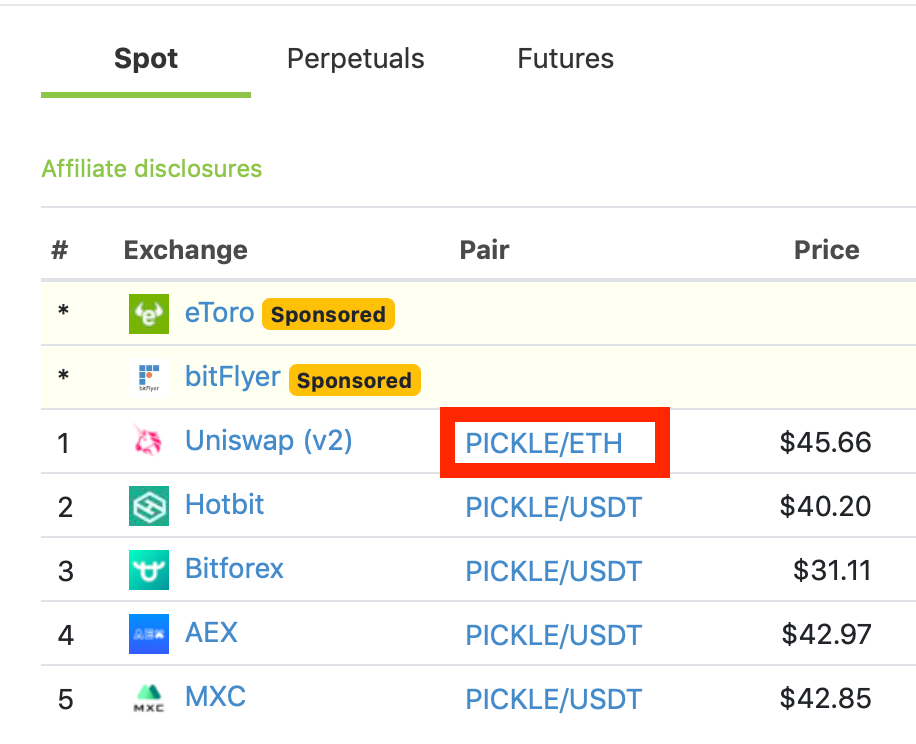
Task: Switch to the Perpetuals tab
Action: coord(356,59)
